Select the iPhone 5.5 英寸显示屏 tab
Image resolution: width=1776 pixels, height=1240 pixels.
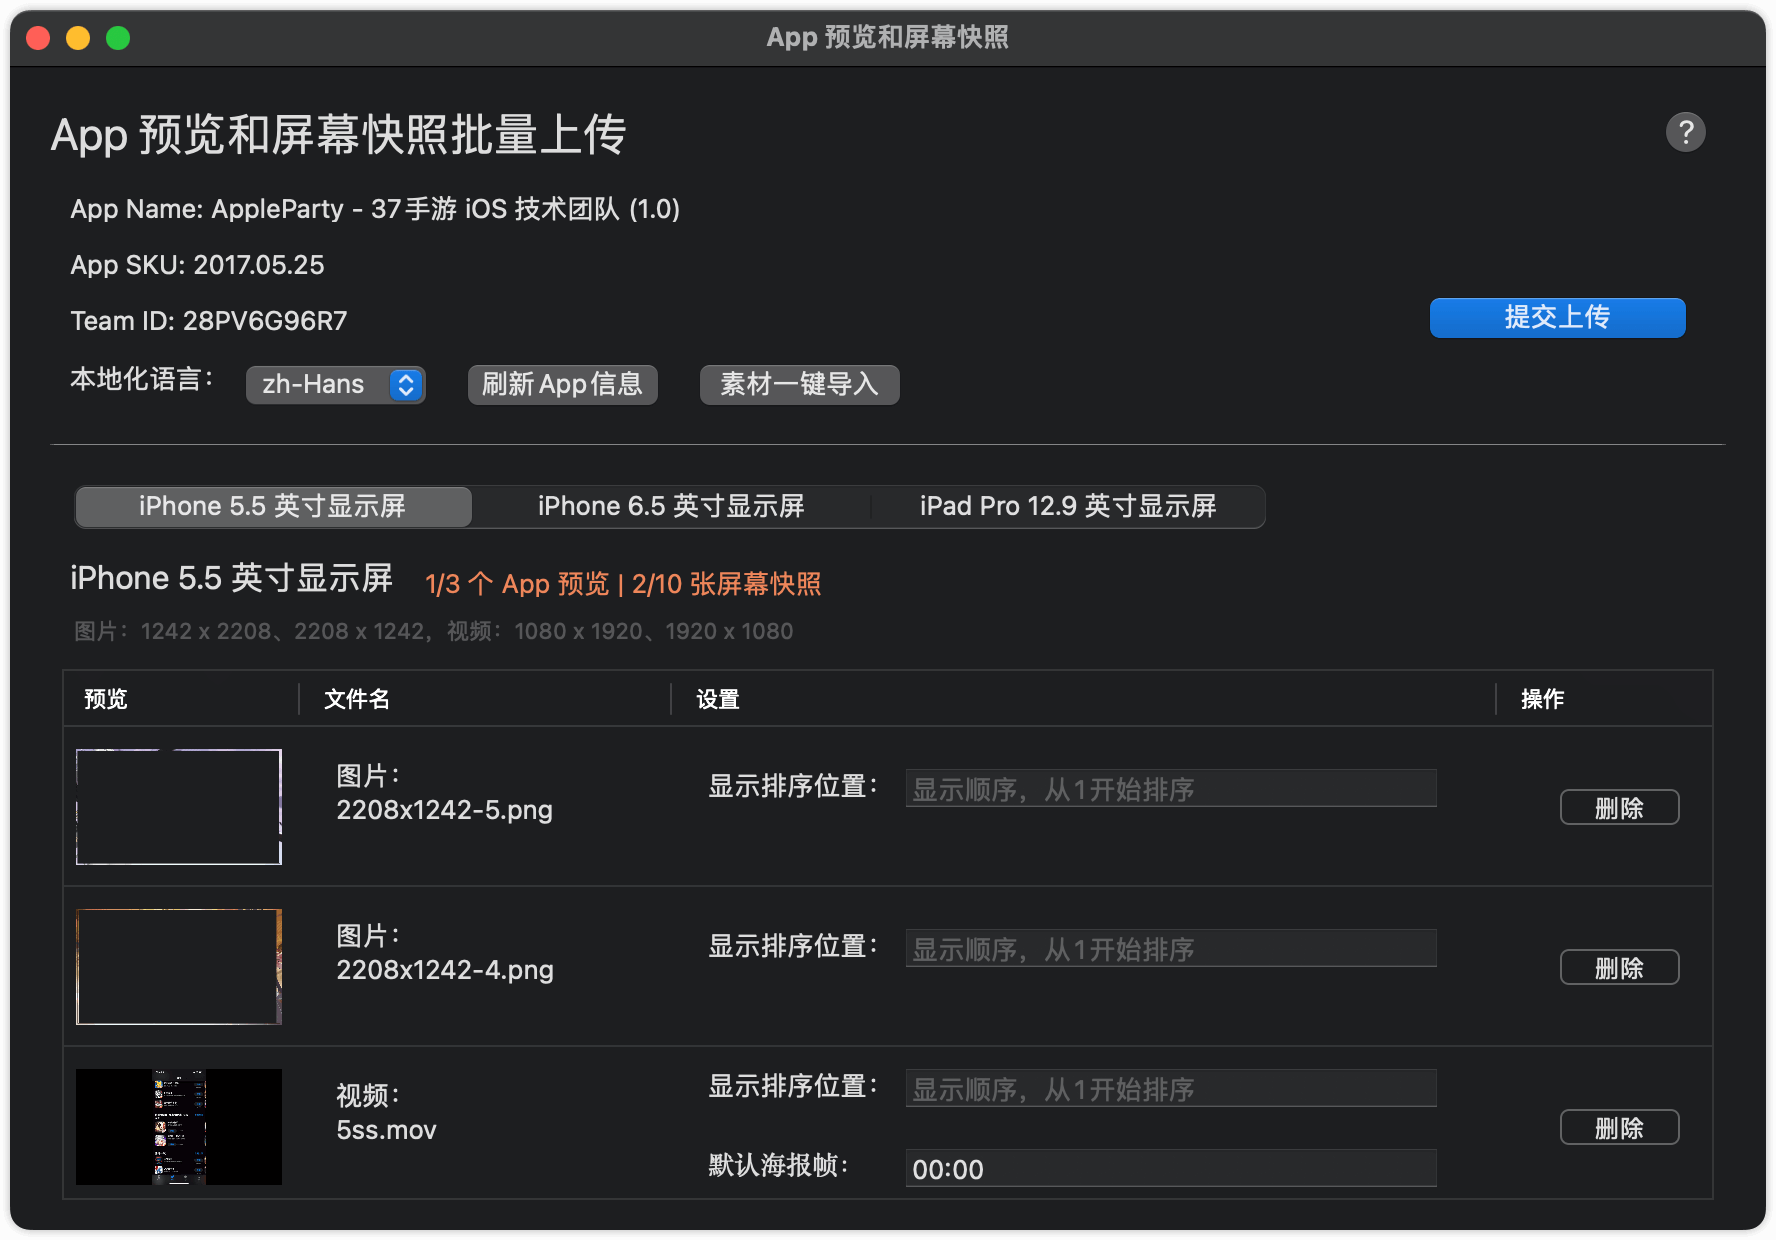coord(272,506)
